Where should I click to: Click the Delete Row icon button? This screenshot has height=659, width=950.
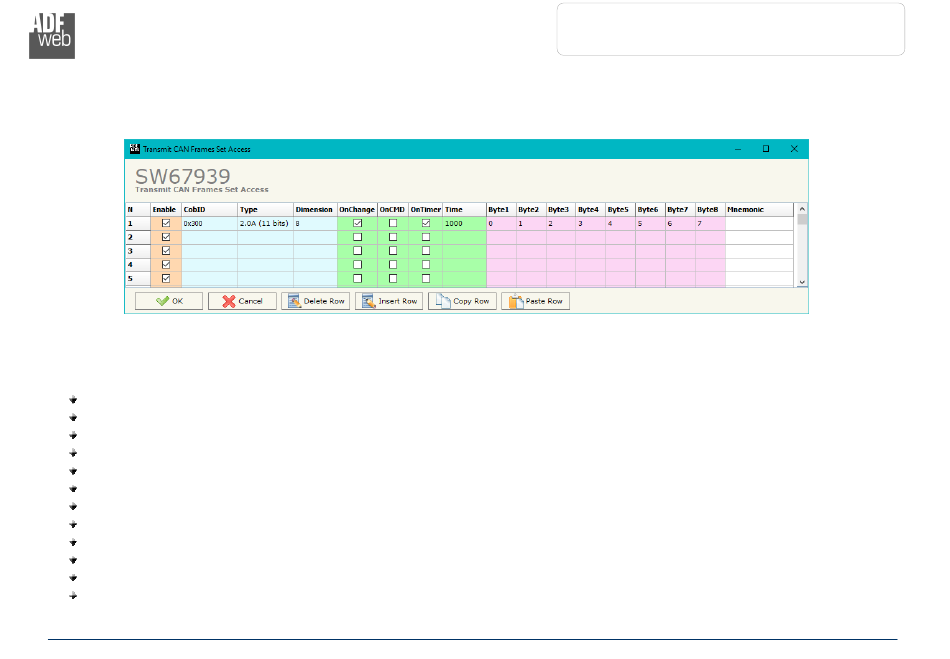coord(315,301)
